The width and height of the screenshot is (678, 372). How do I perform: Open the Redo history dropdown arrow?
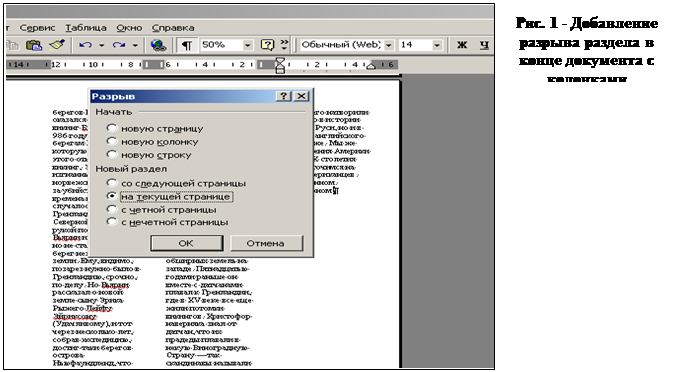pos(135,45)
